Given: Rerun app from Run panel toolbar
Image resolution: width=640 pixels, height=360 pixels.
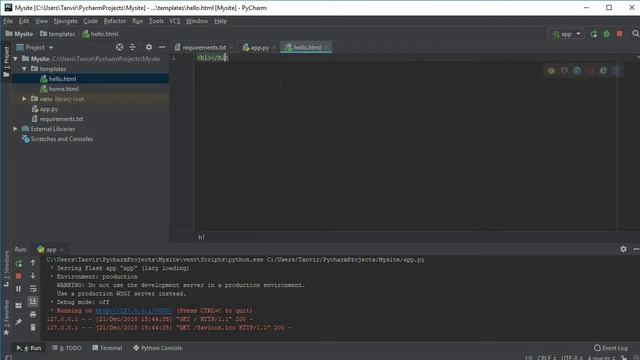Looking at the screenshot, I should [19, 264].
